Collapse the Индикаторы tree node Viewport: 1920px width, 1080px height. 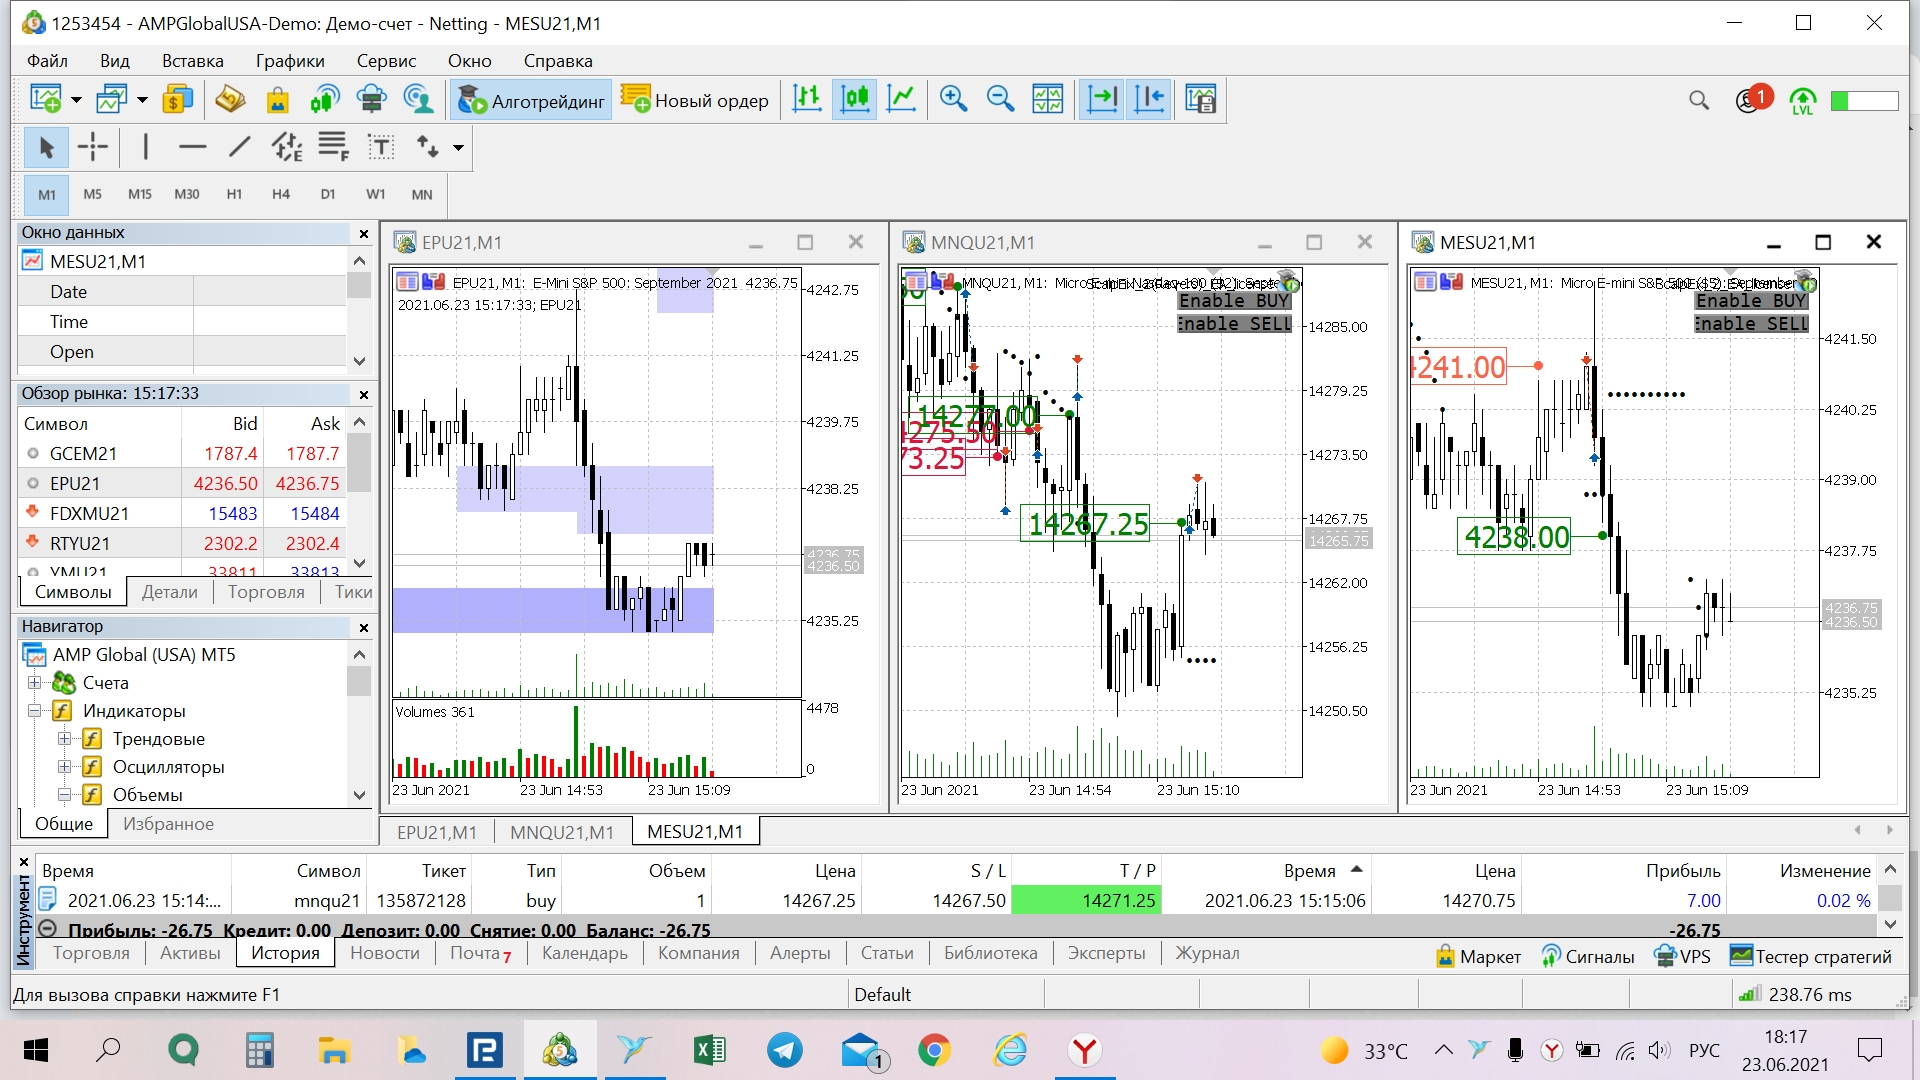coord(35,711)
